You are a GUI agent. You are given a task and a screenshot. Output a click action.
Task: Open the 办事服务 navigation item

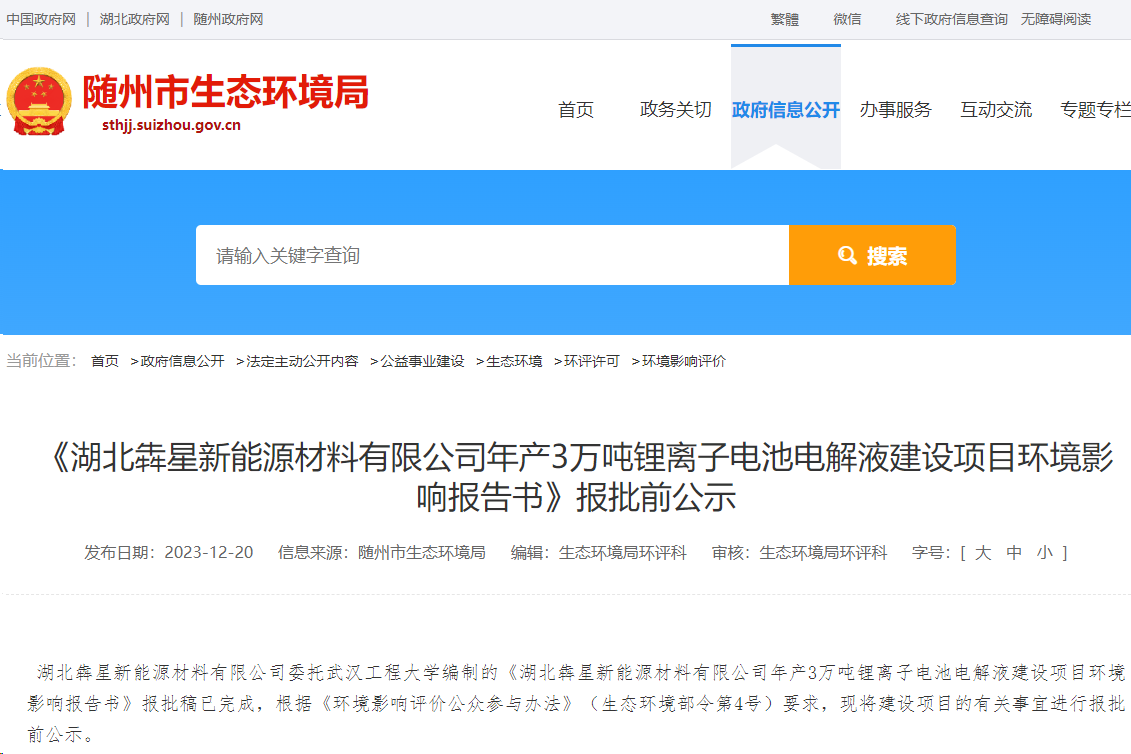click(895, 110)
